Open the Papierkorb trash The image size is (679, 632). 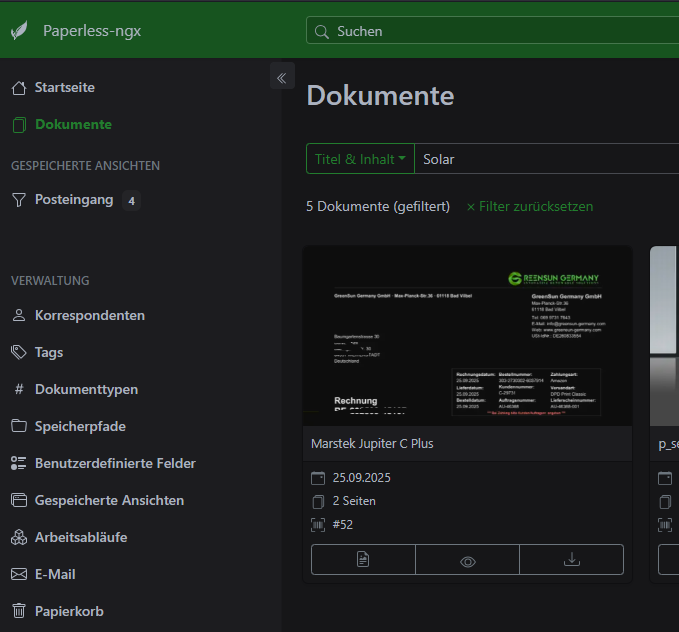(x=68, y=612)
